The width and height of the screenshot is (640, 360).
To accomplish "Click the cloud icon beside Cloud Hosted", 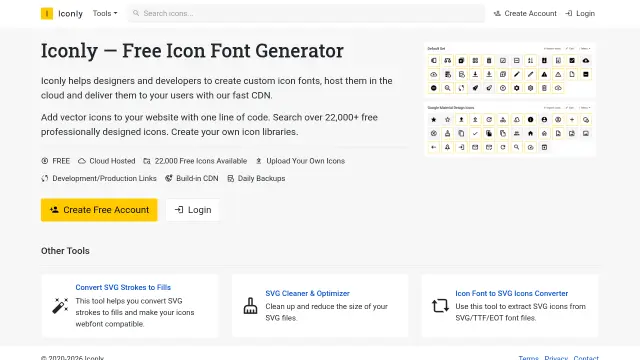I will coord(82,161).
